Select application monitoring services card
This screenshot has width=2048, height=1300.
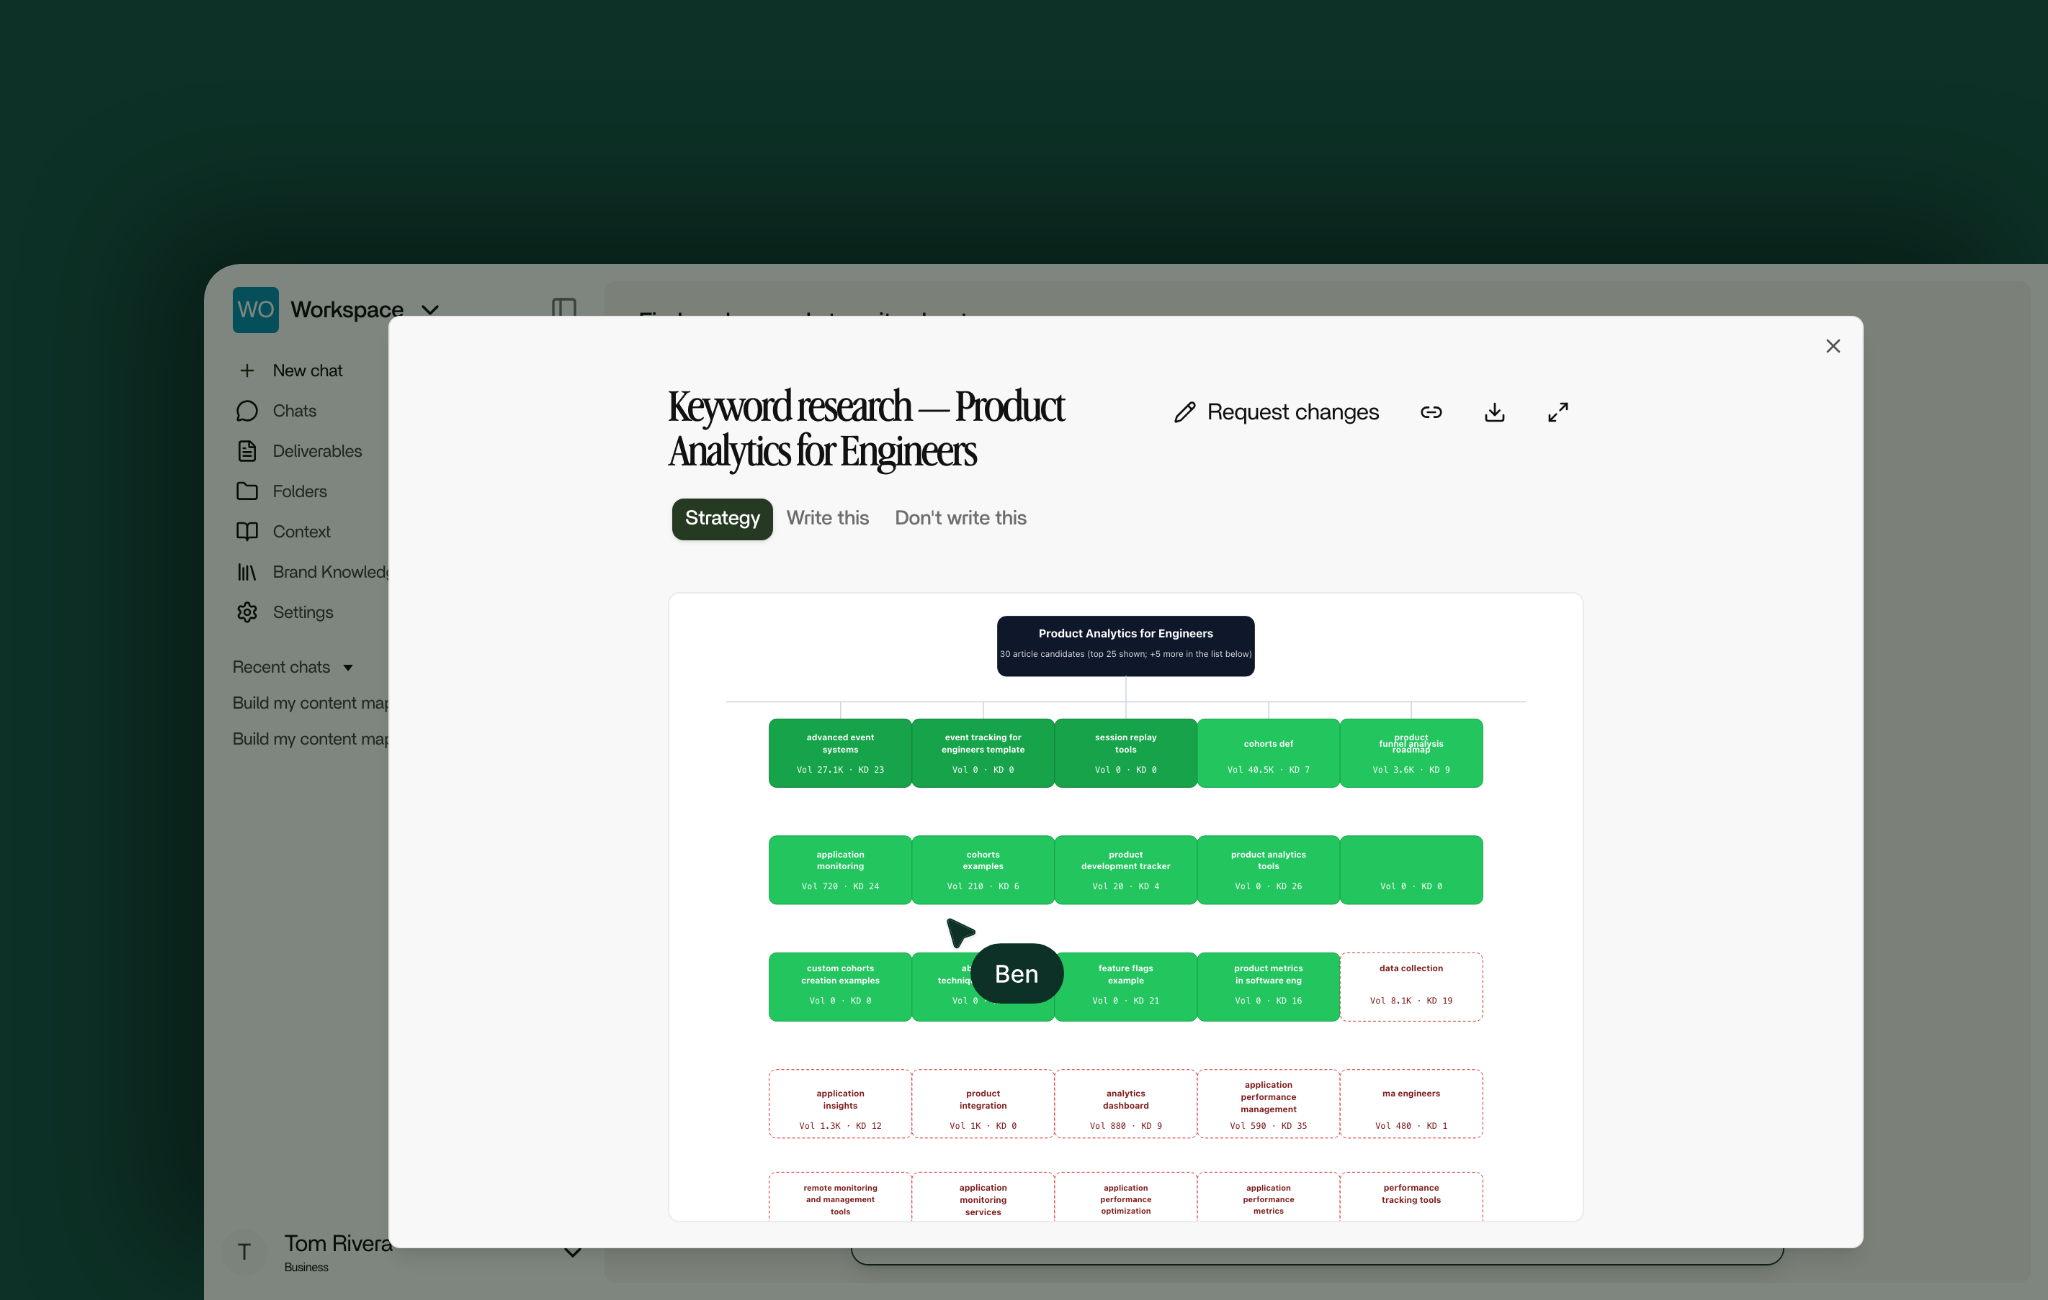tap(983, 1197)
